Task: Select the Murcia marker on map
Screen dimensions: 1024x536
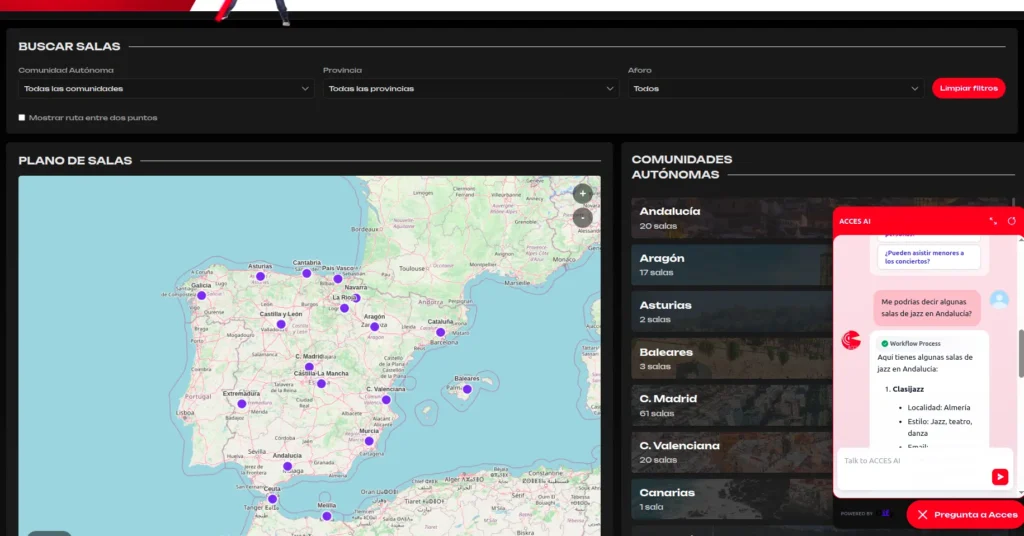Action: pyautogui.click(x=369, y=441)
